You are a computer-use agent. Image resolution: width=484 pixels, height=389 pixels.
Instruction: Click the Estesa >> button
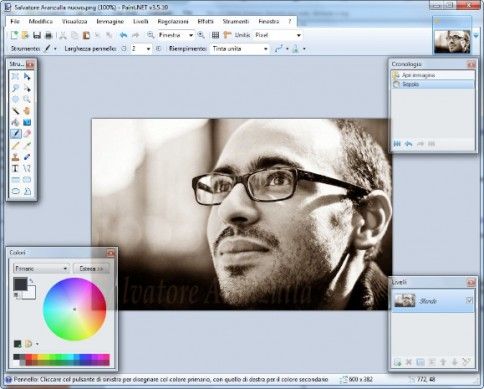point(91,268)
